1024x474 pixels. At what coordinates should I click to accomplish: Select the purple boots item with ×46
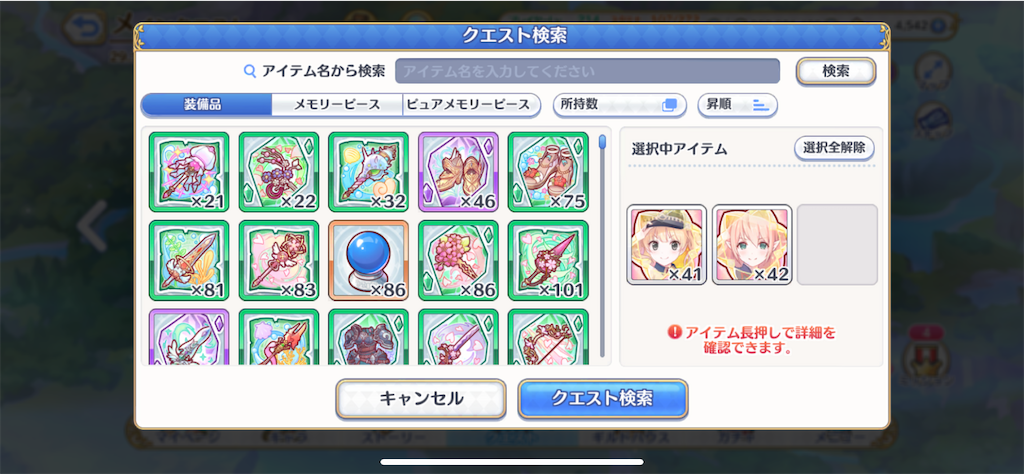[x=458, y=172]
